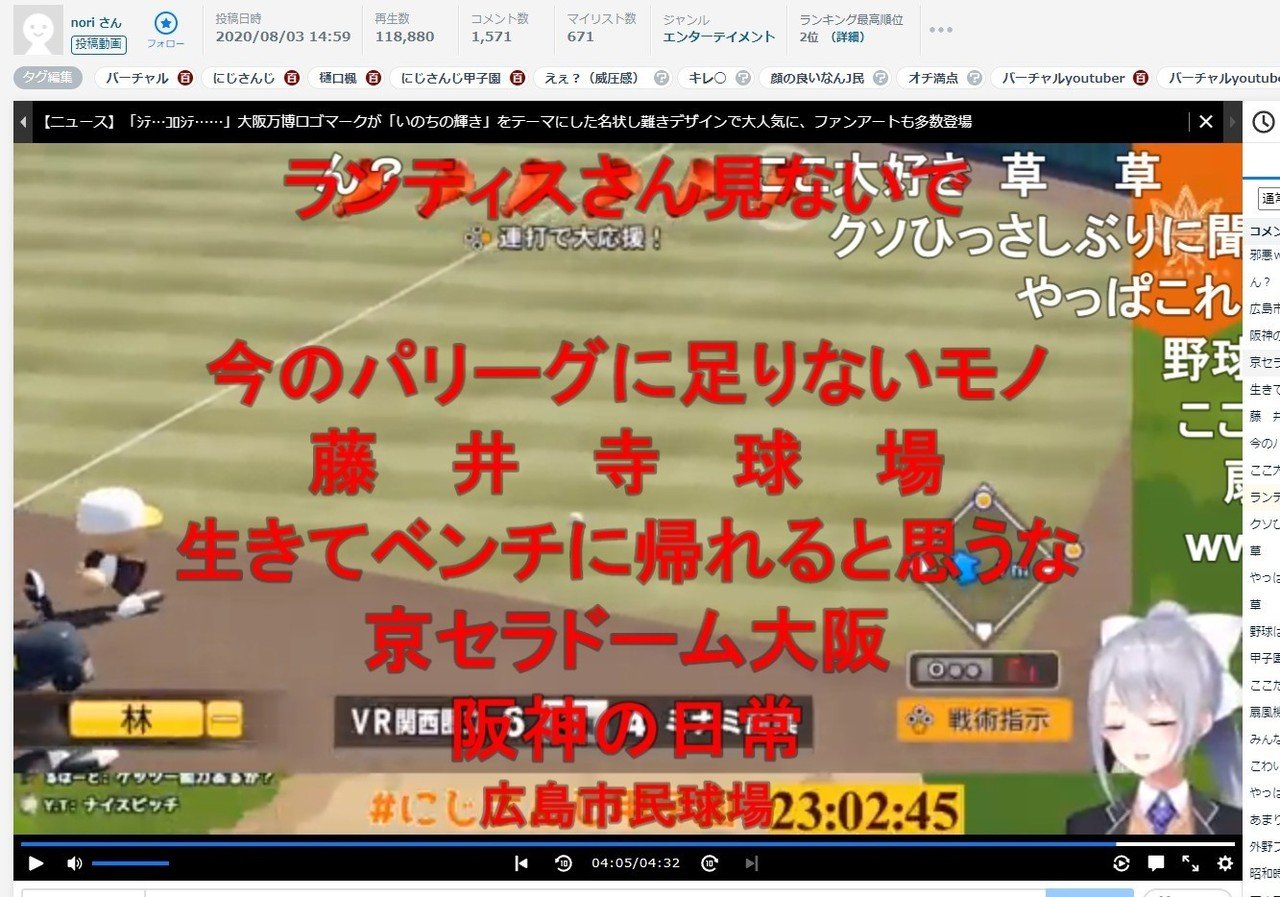Play the video

pos(36,863)
